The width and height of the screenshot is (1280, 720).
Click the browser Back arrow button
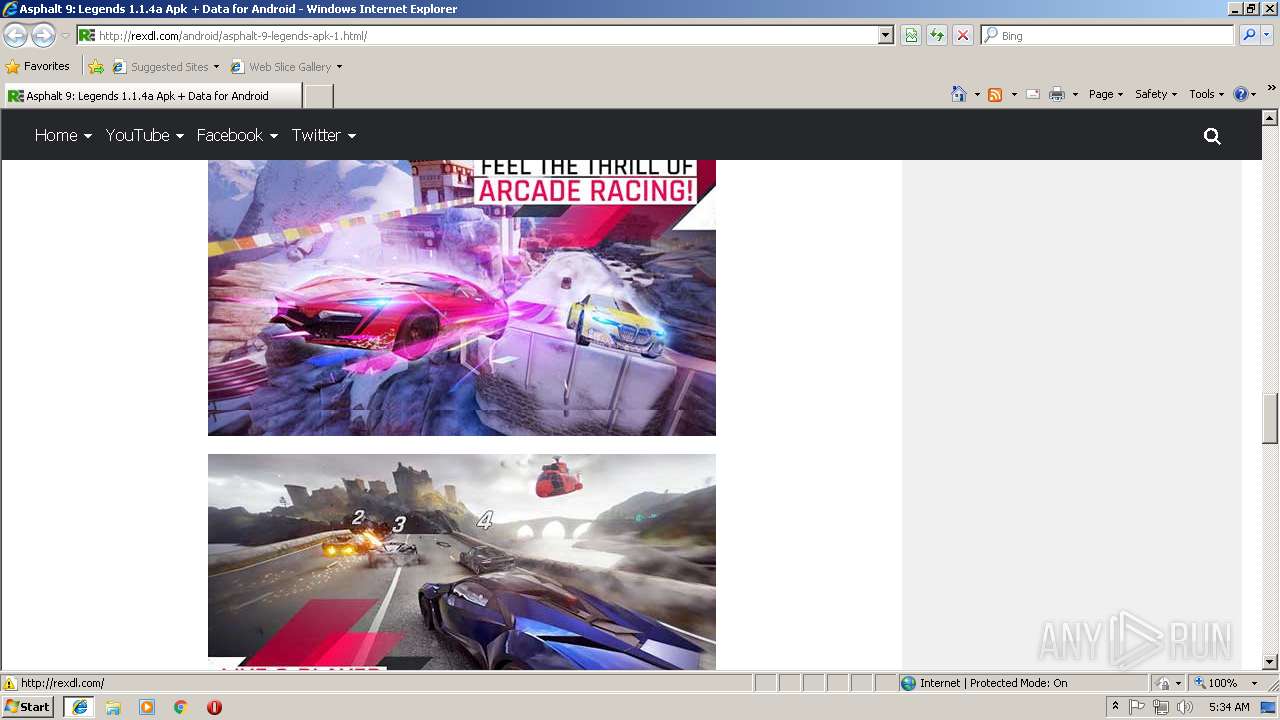[16, 36]
